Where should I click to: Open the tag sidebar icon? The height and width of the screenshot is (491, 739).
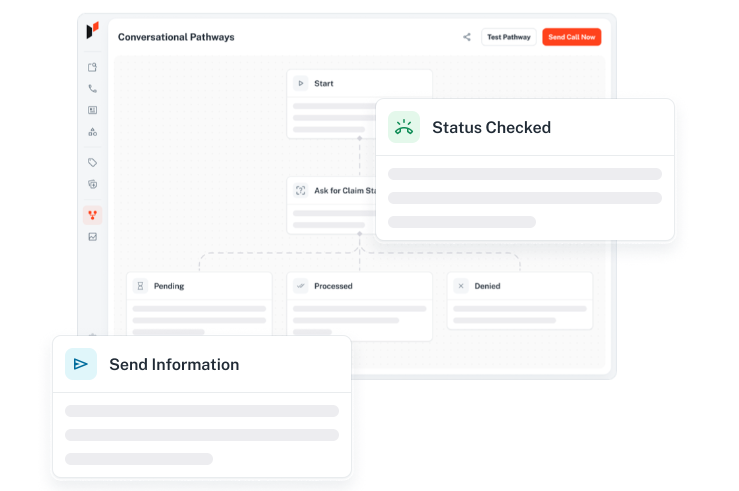[92, 163]
